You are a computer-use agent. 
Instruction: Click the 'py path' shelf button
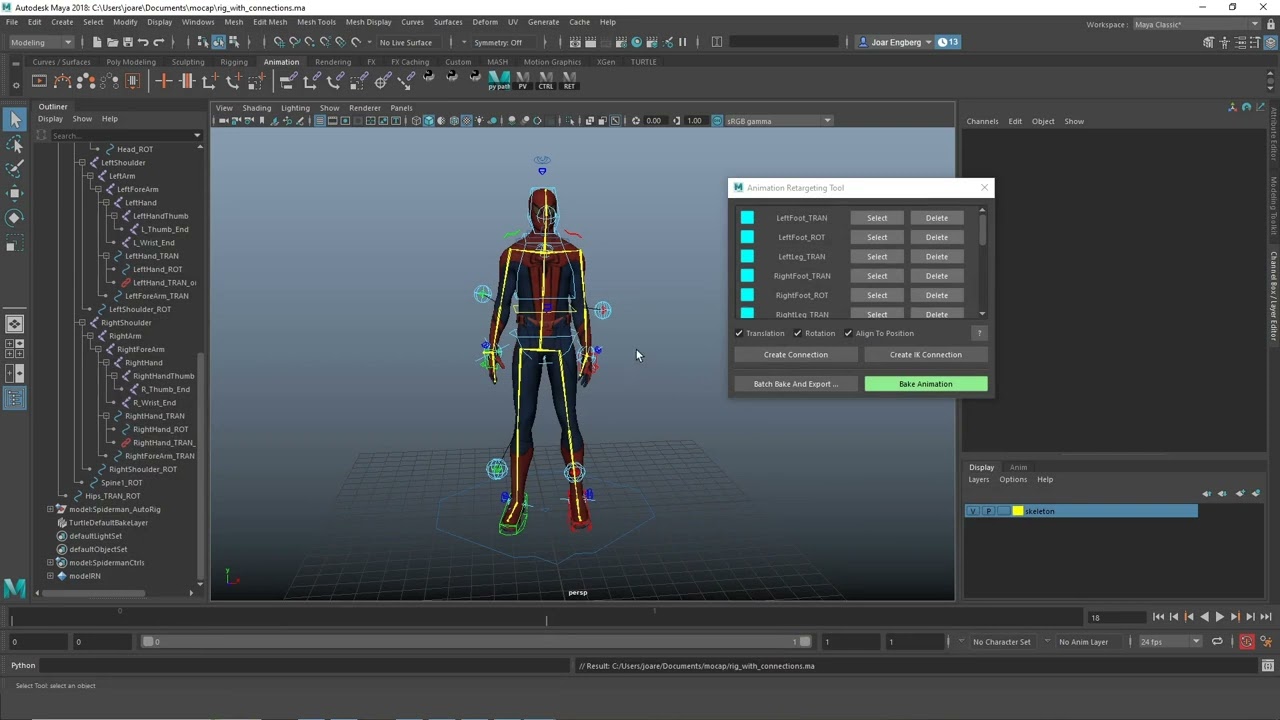499,81
